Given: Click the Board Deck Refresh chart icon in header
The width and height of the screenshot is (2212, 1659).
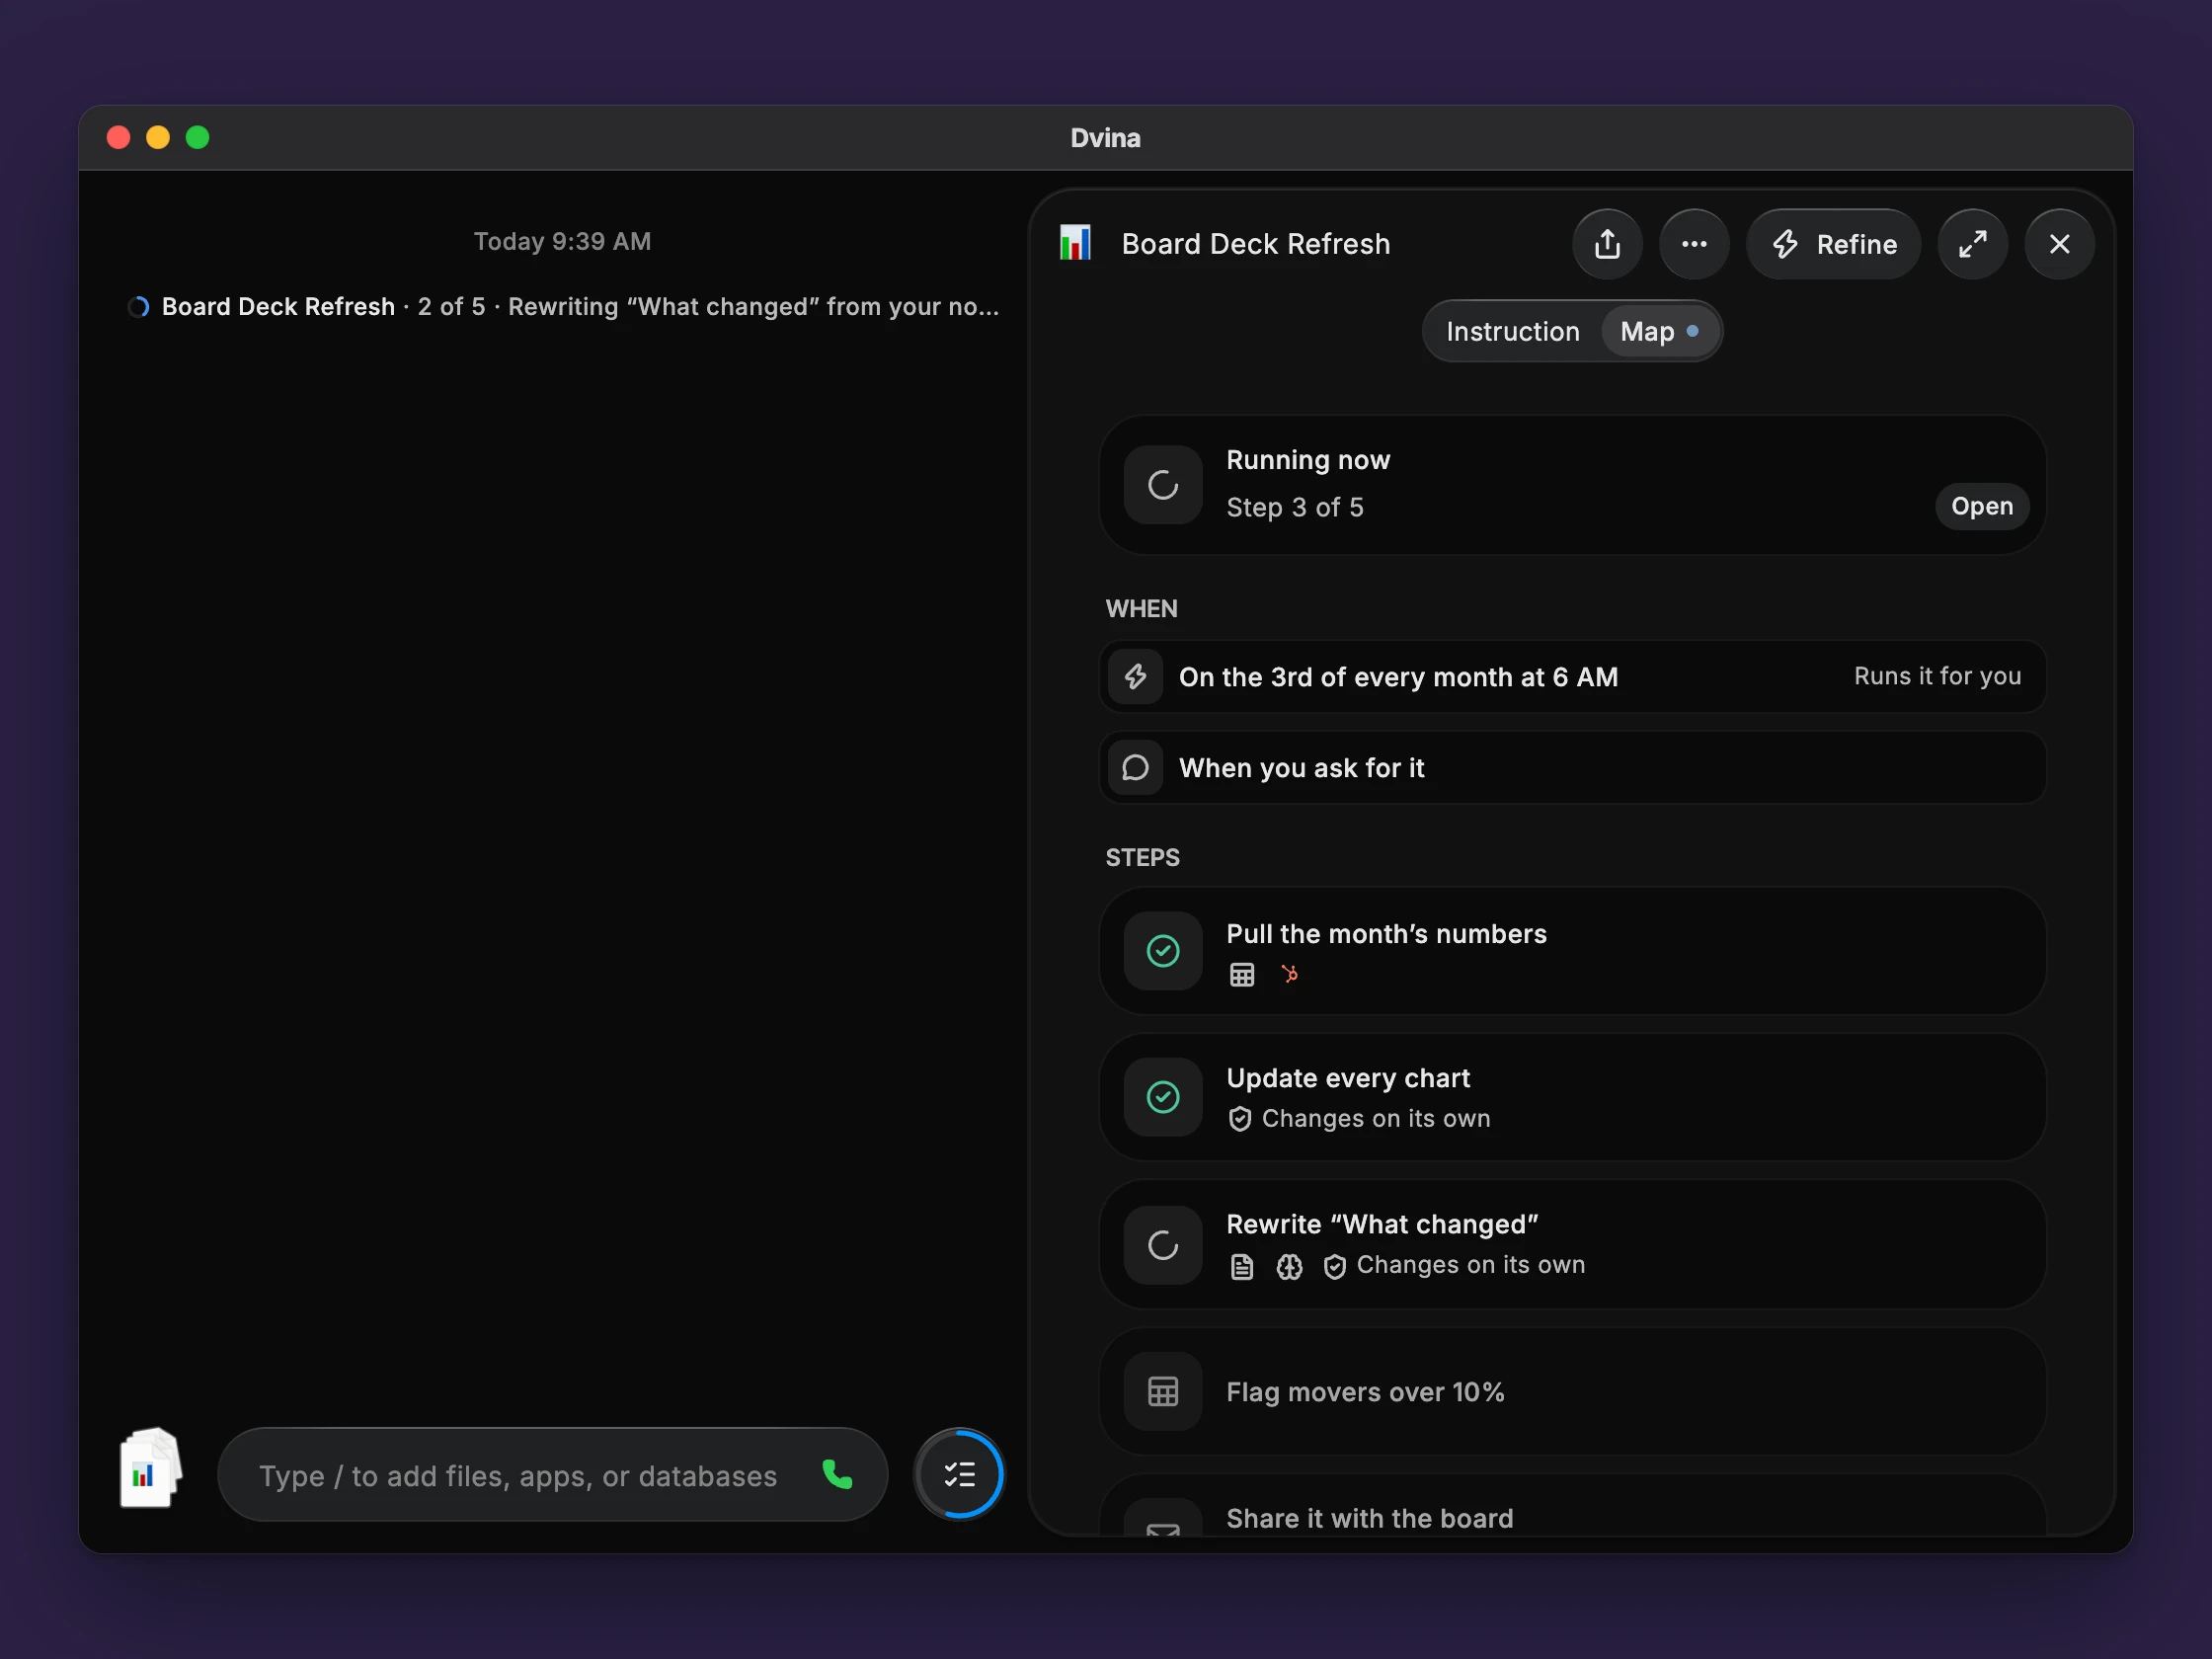Looking at the screenshot, I should 1075,243.
